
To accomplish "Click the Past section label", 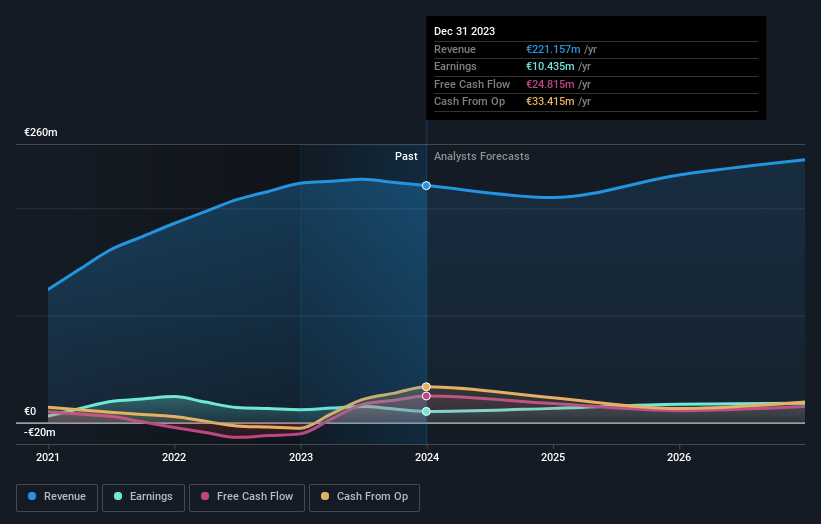I will pyautogui.click(x=406, y=157).
